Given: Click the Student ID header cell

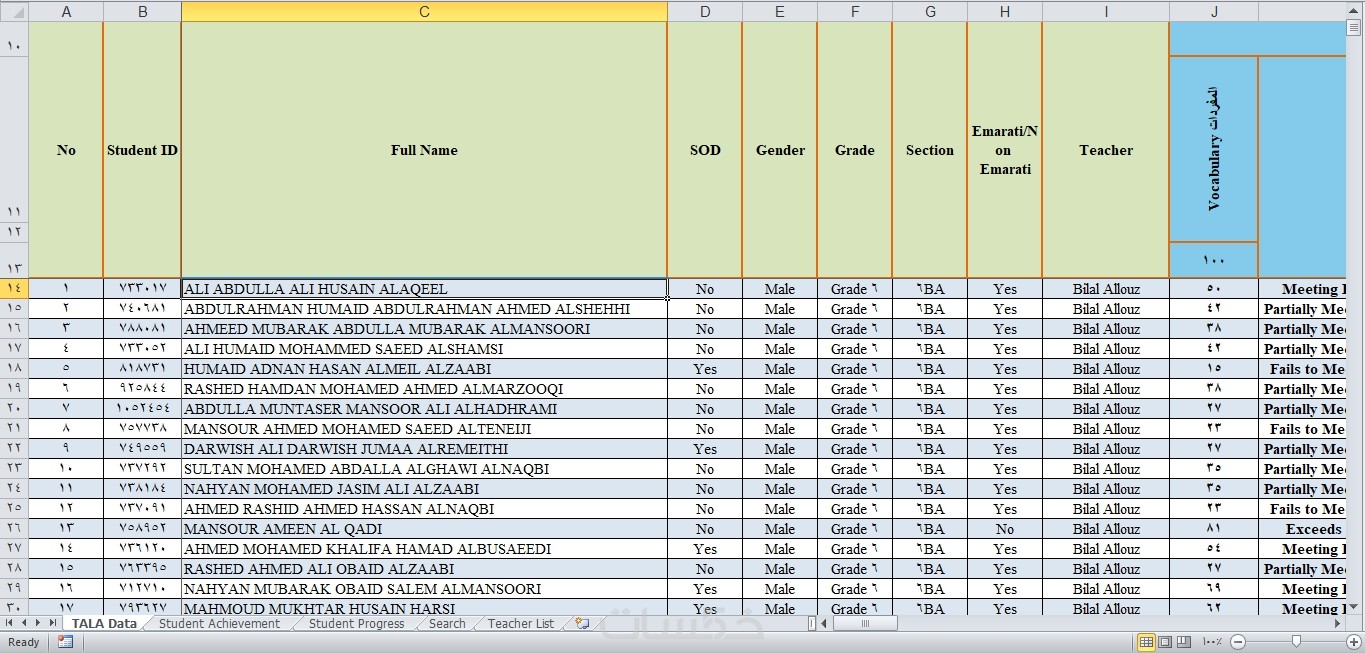Looking at the screenshot, I should point(142,150).
